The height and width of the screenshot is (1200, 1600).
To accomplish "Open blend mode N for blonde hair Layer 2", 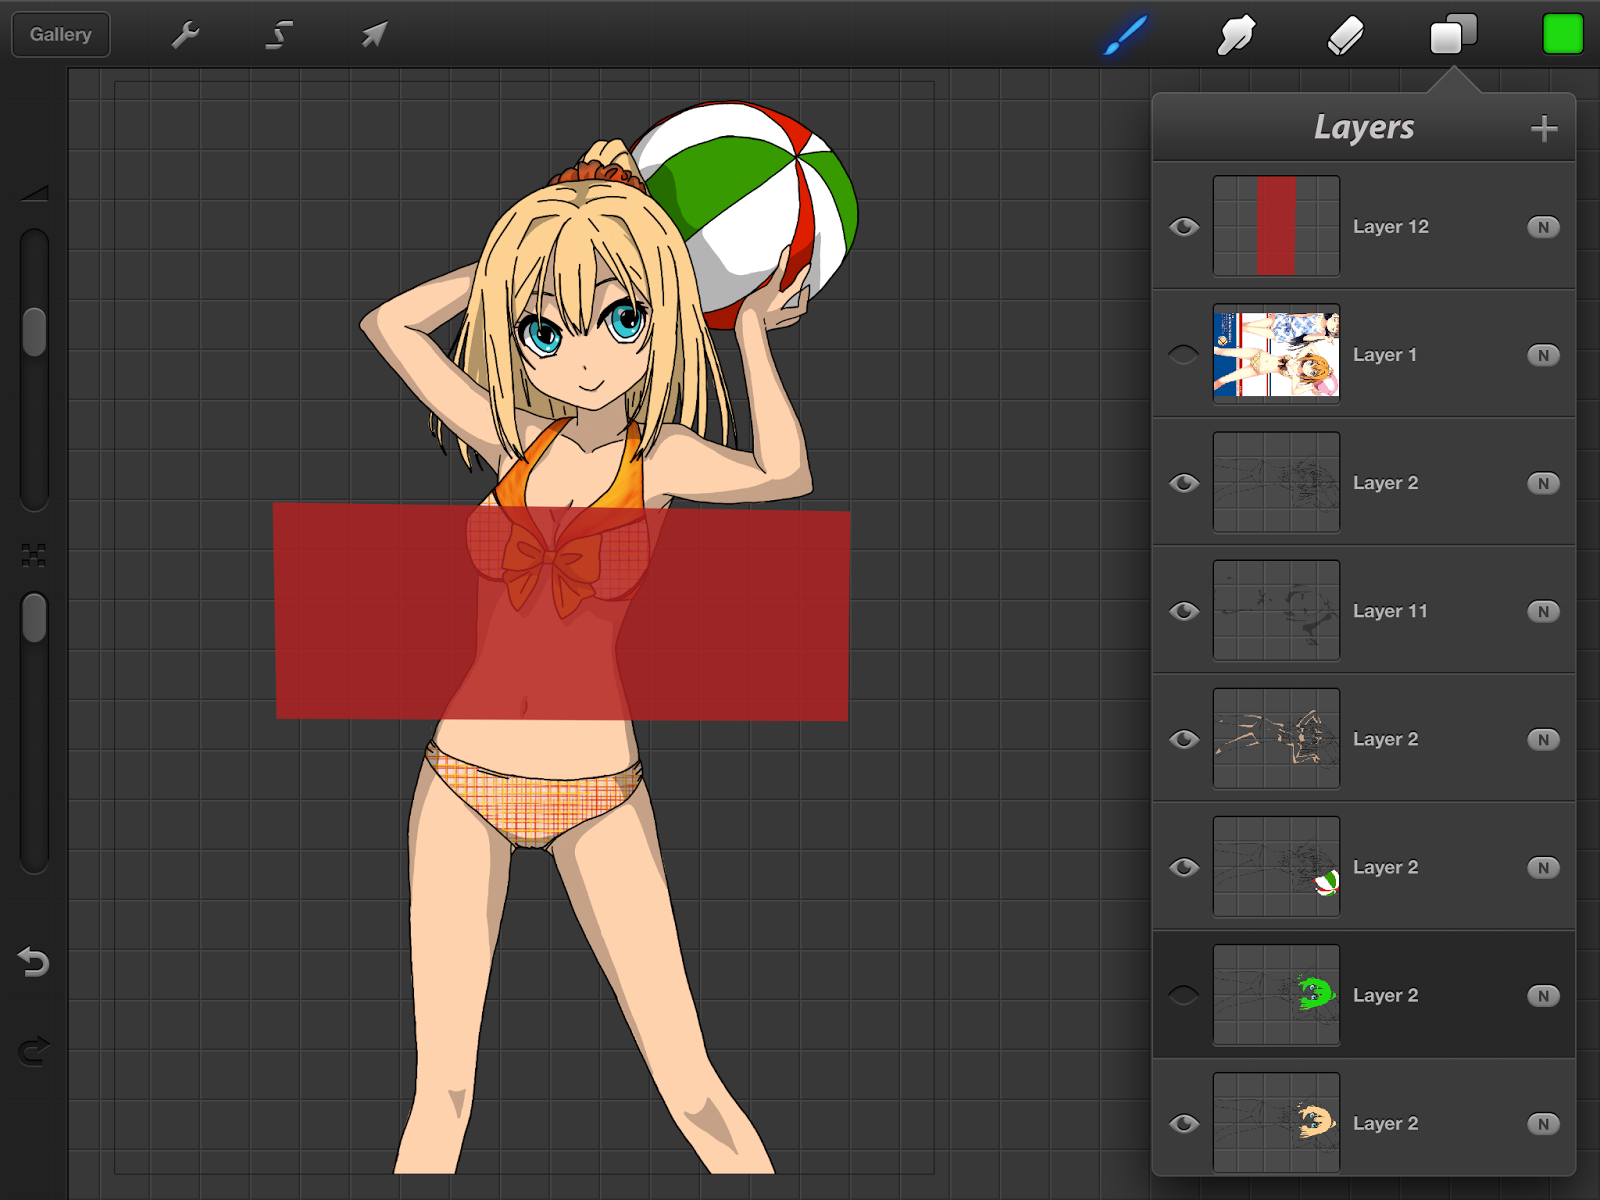I will point(1543,1123).
